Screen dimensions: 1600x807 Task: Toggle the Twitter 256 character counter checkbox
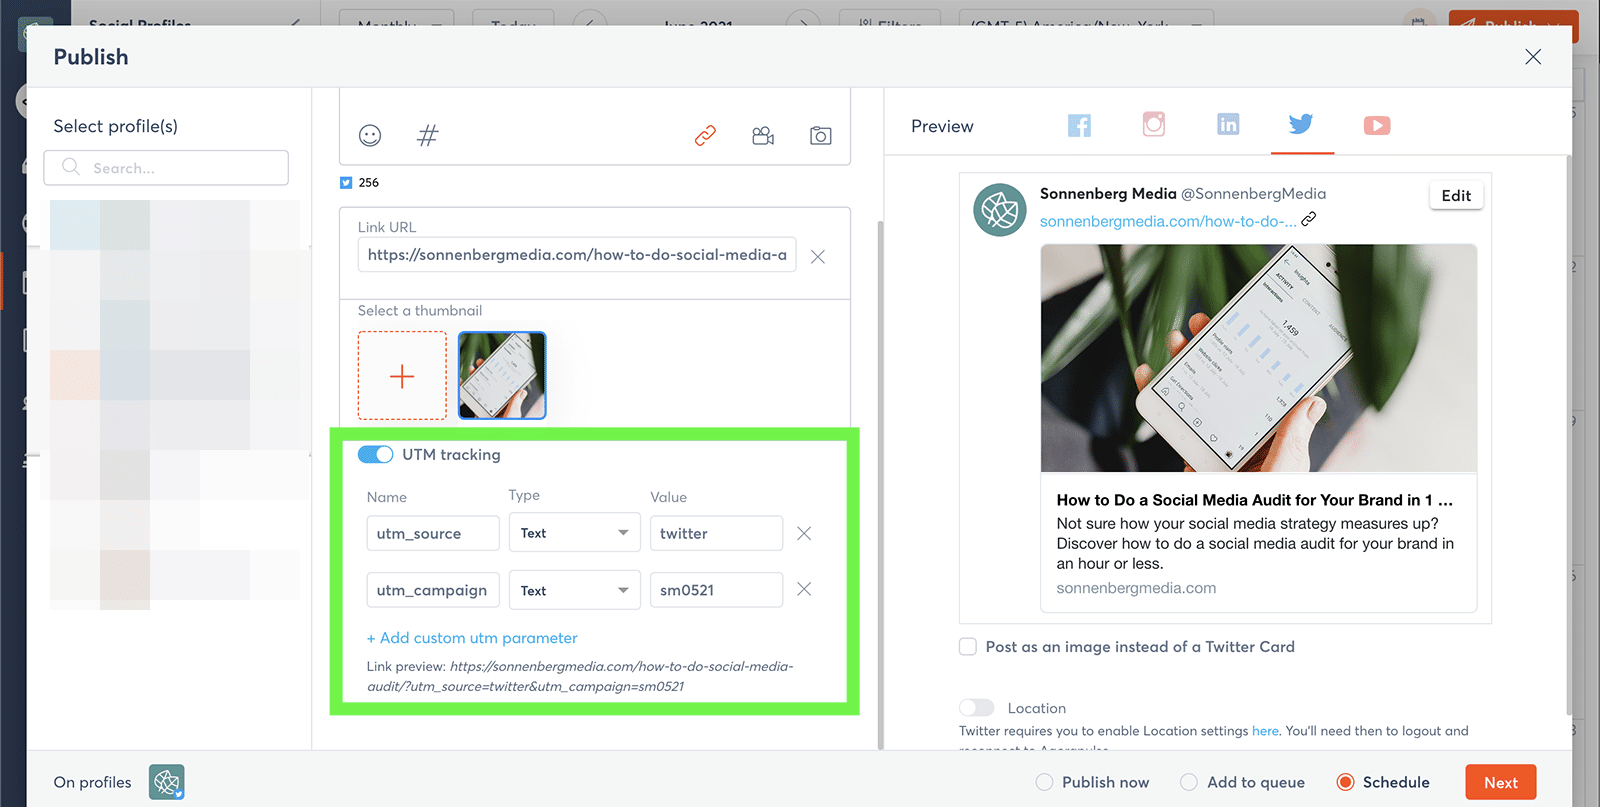point(346,183)
